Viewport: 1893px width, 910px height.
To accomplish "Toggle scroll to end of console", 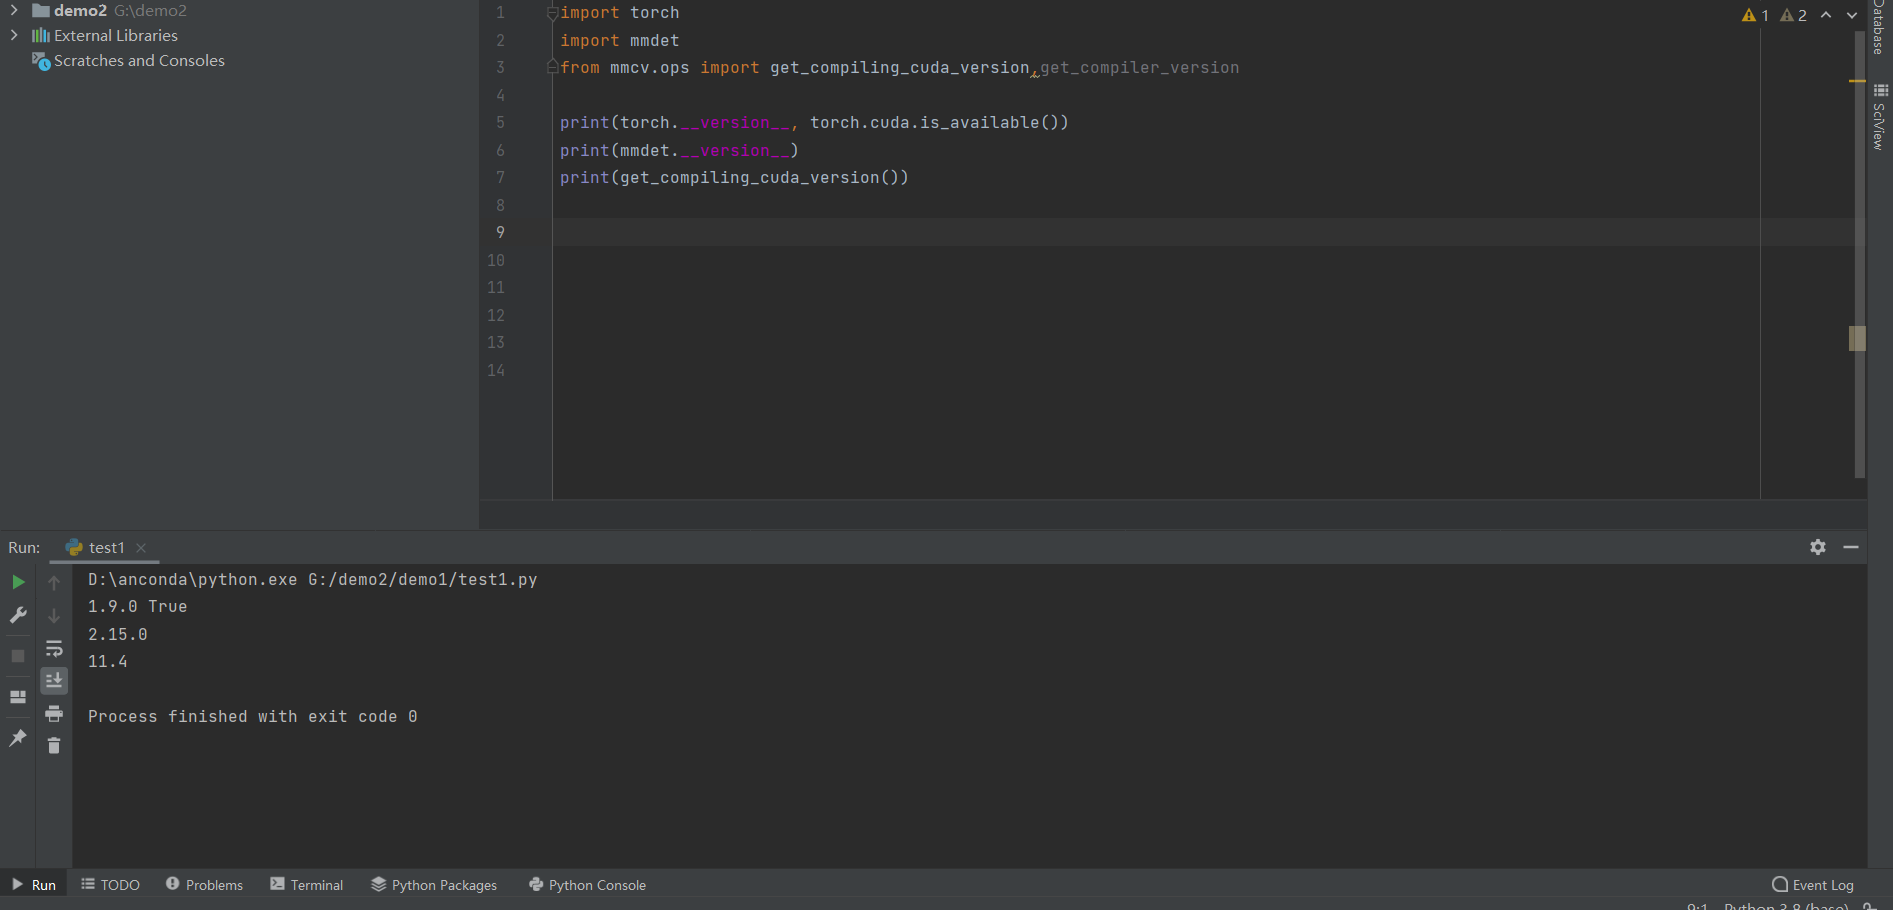I will tap(54, 681).
